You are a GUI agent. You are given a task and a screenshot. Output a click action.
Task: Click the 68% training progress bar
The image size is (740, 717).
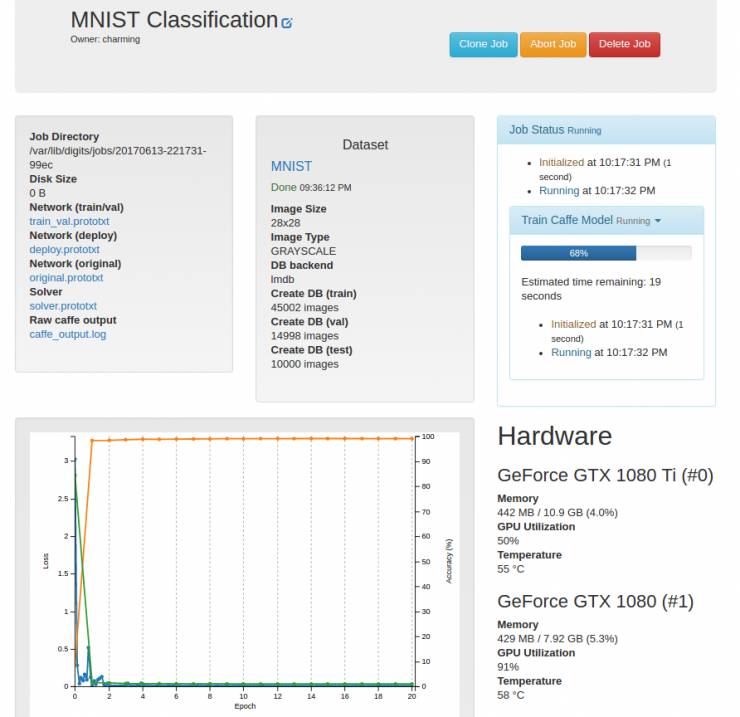pos(606,253)
